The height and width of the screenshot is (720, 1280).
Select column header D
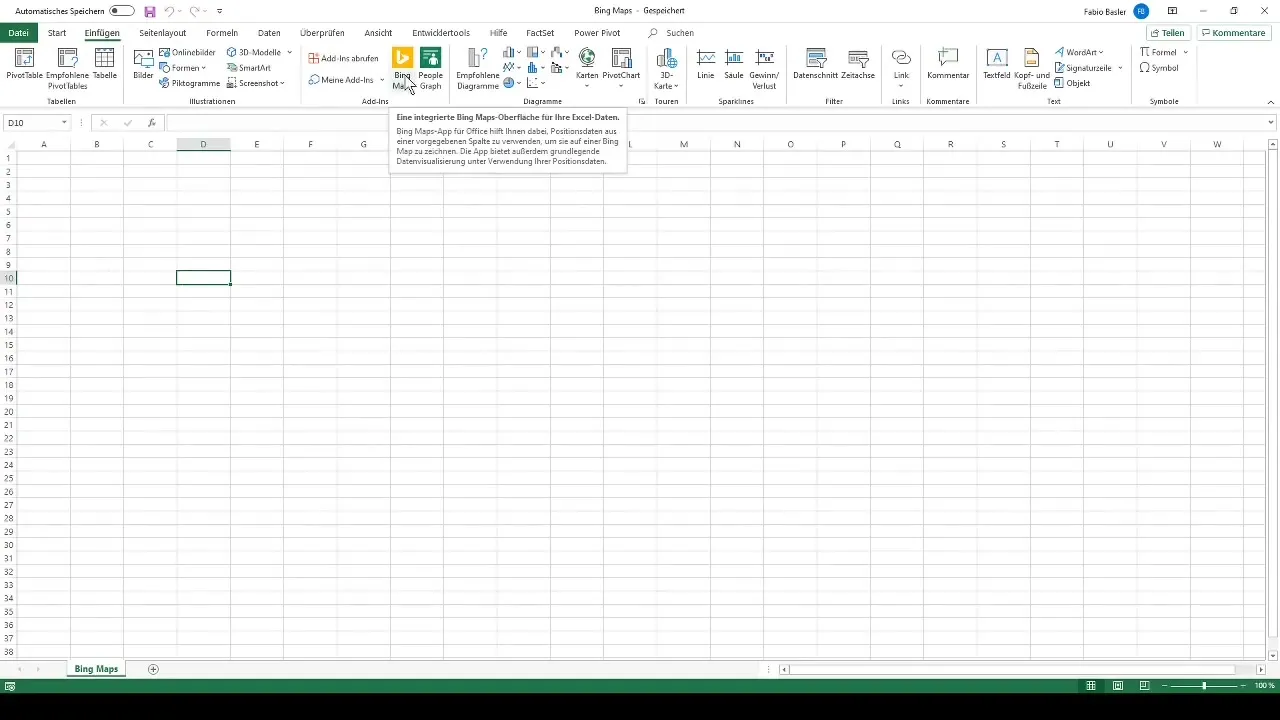(203, 145)
